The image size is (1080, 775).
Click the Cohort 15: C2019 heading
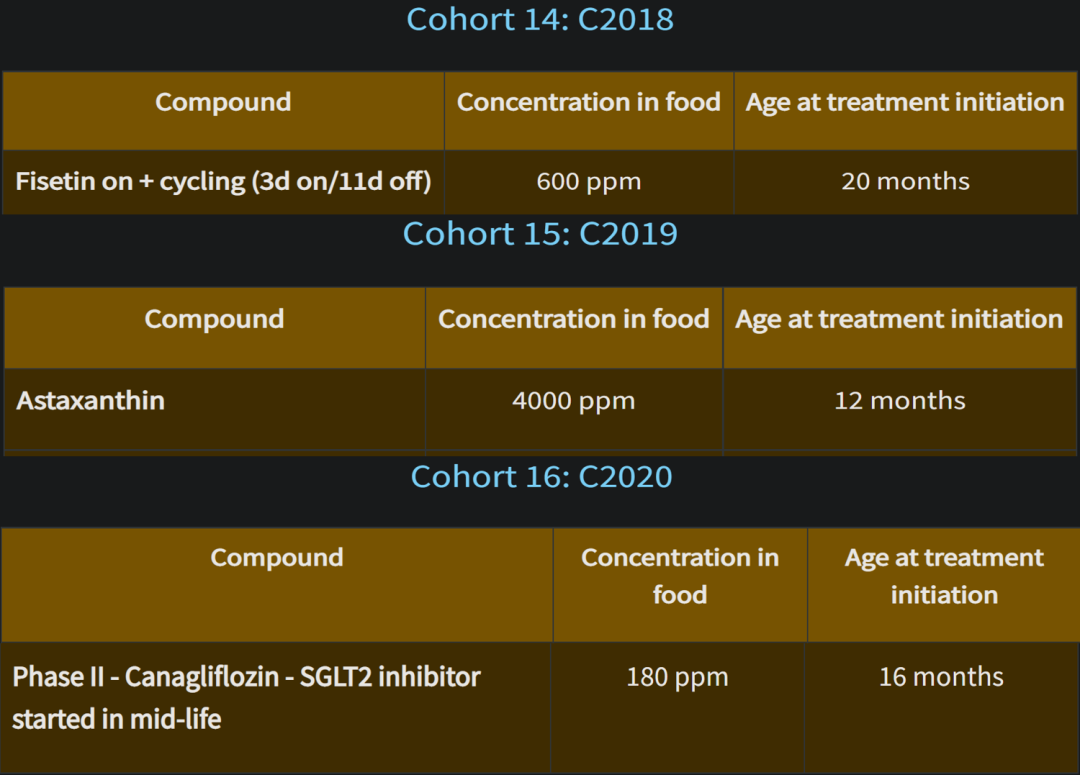point(540,234)
